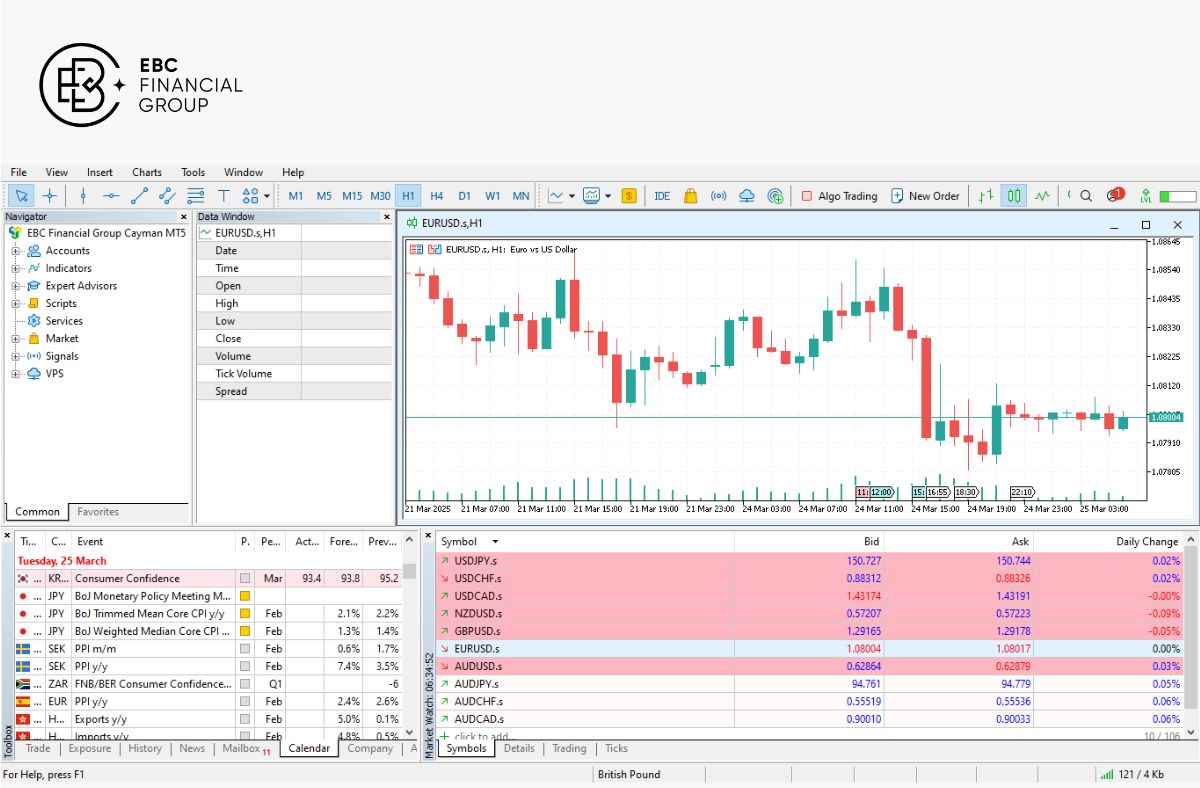Open the notifications icon with badge

(1114, 195)
